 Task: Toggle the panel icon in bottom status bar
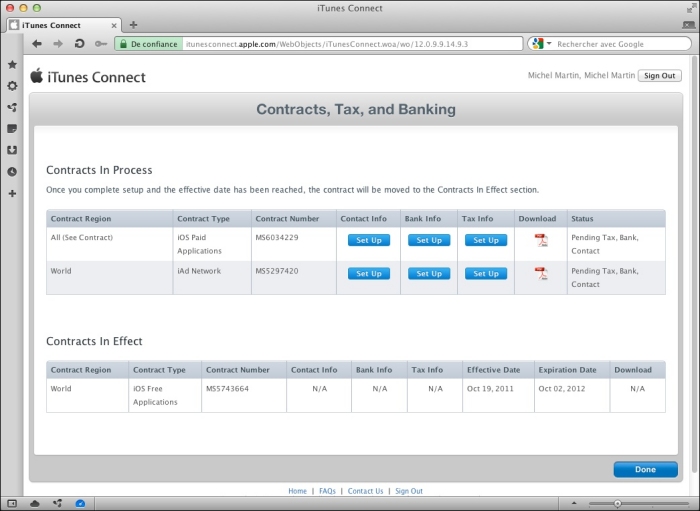coord(12,503)
